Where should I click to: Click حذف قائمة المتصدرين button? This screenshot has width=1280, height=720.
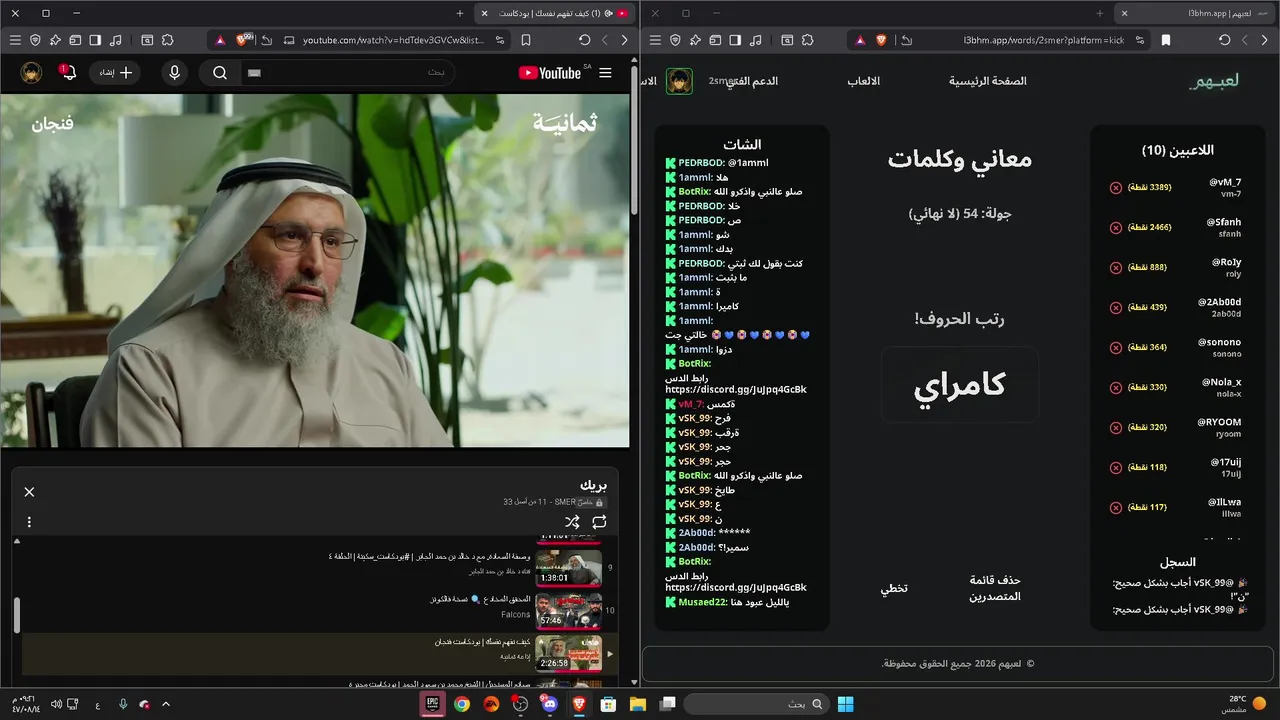click(995, 588)
